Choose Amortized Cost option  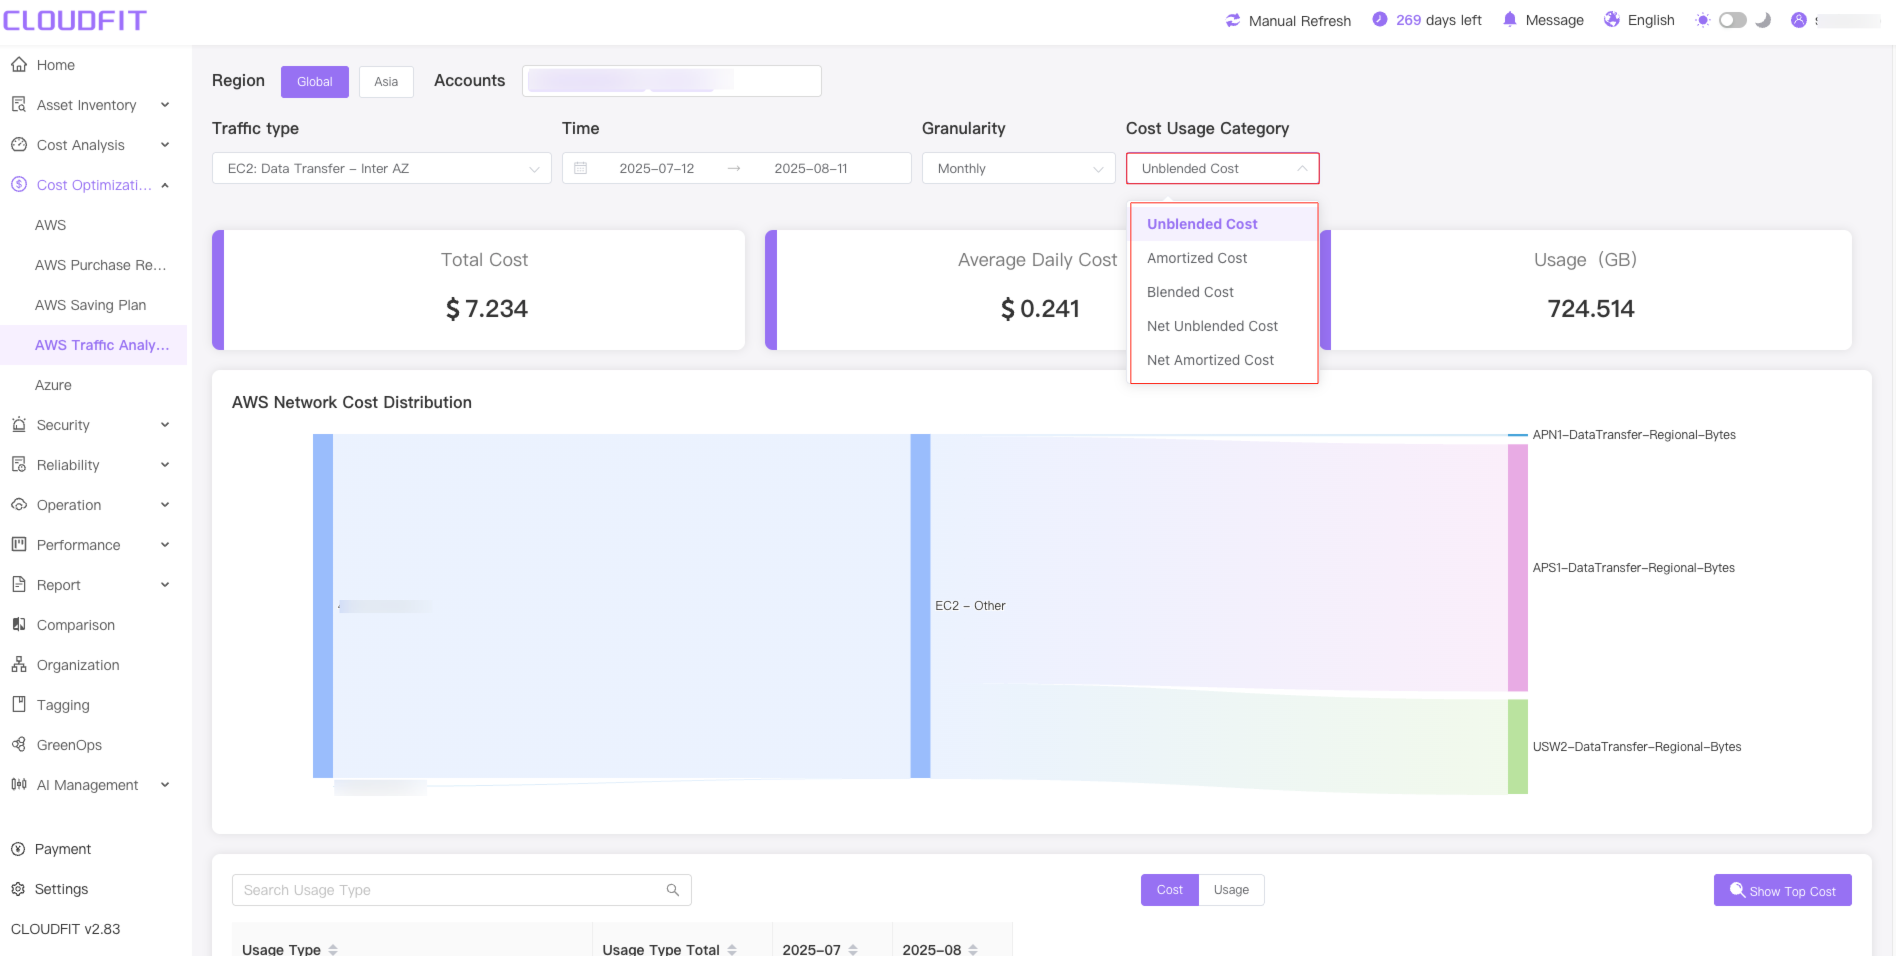(x=1224, y=258)
